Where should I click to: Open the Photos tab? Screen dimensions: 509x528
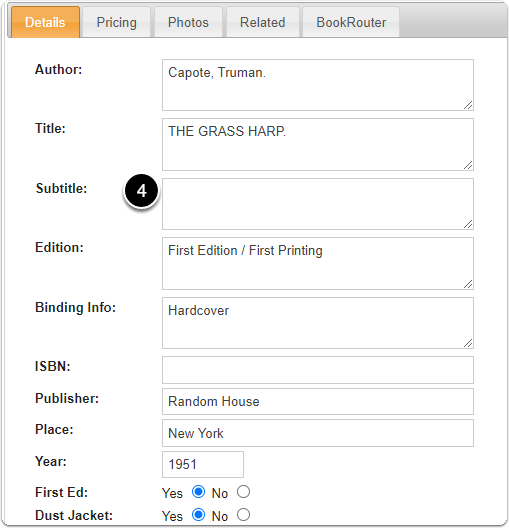188,22
